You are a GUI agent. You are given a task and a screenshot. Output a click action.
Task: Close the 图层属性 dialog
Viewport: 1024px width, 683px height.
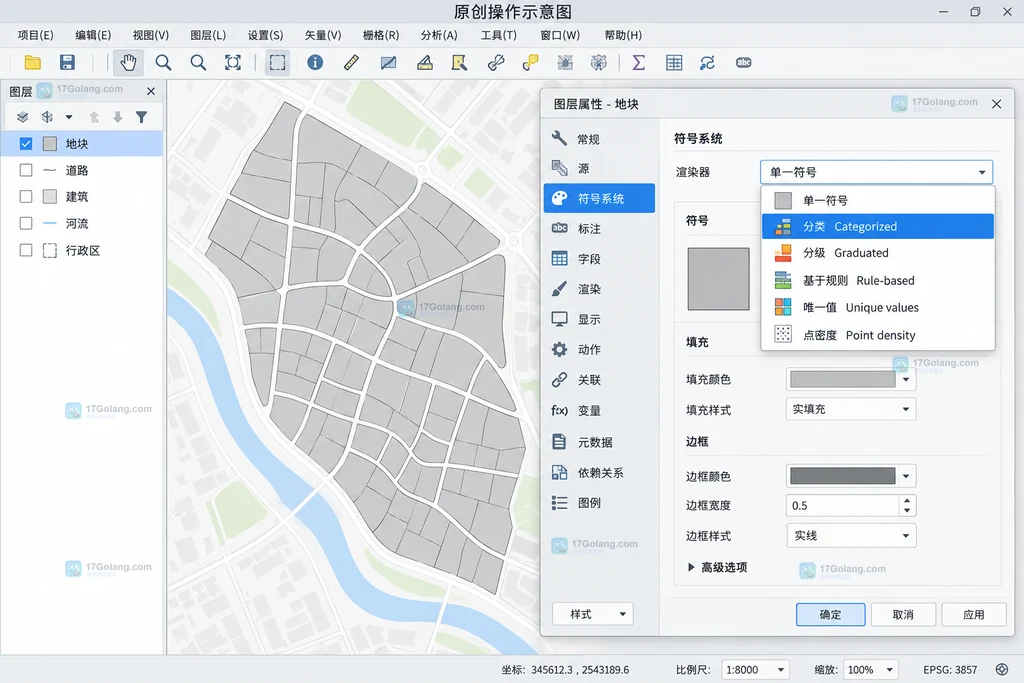(x=997, y=104)
